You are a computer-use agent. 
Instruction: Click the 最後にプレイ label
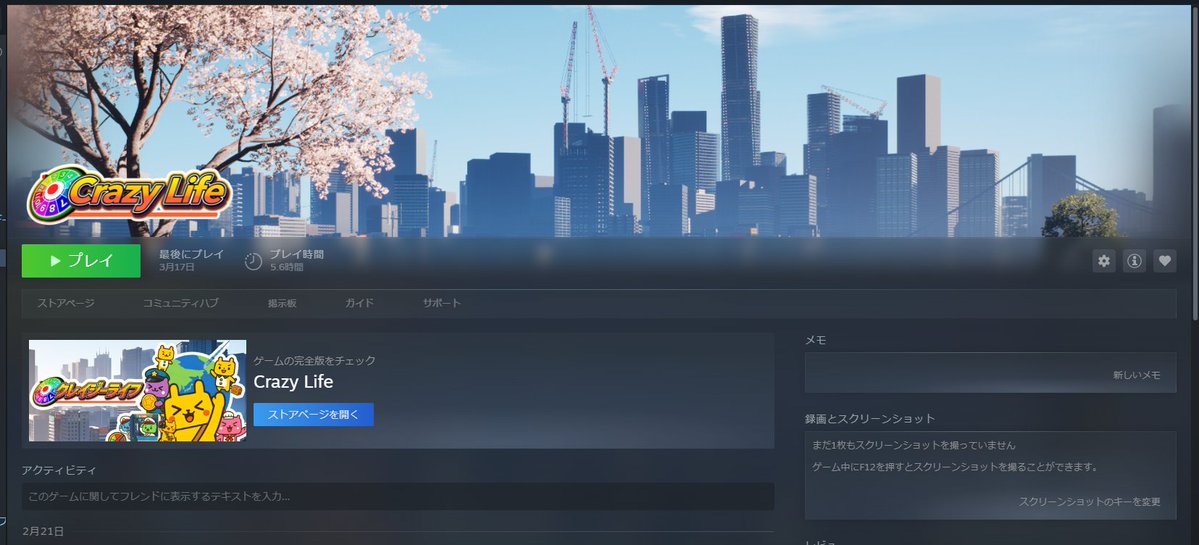(x=191, y=254)
